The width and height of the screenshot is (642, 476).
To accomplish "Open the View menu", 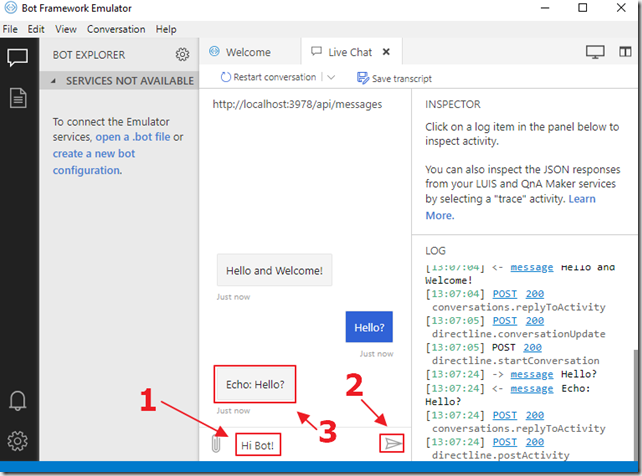I will [66, 29].
